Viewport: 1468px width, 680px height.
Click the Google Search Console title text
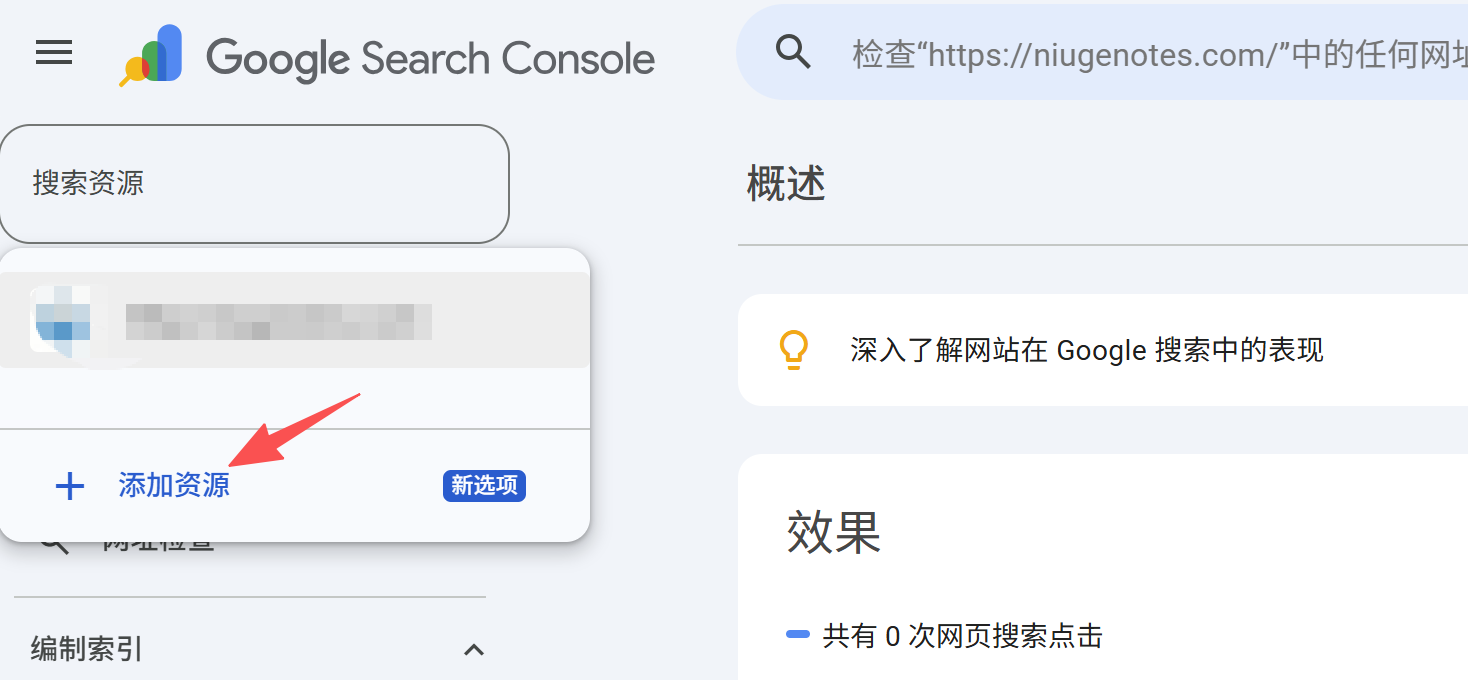click(x=430, y=58)
